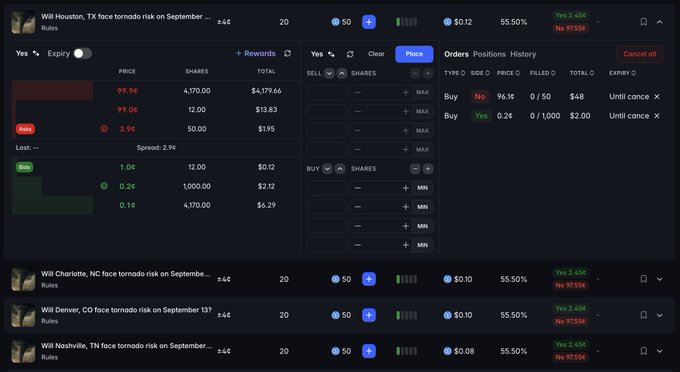Screen dimensions: 680x372
Task: Sort orders by Total column
Action: pos(582,73)
